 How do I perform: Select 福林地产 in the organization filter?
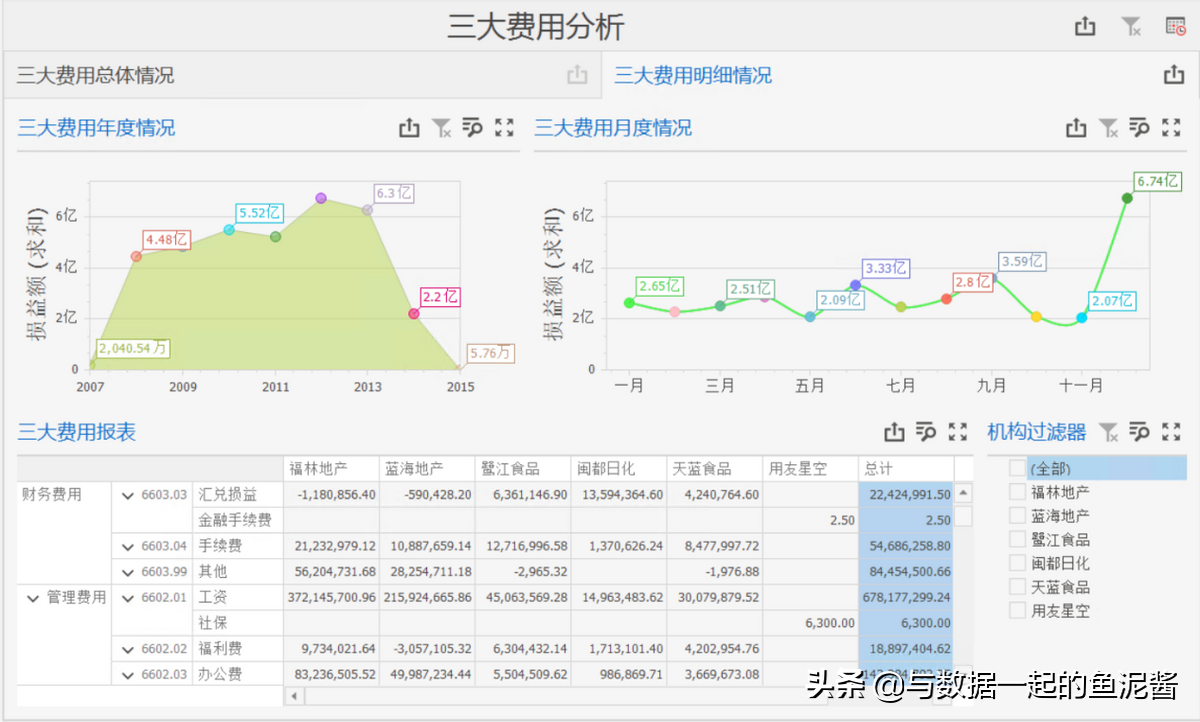coord(1017,492)
